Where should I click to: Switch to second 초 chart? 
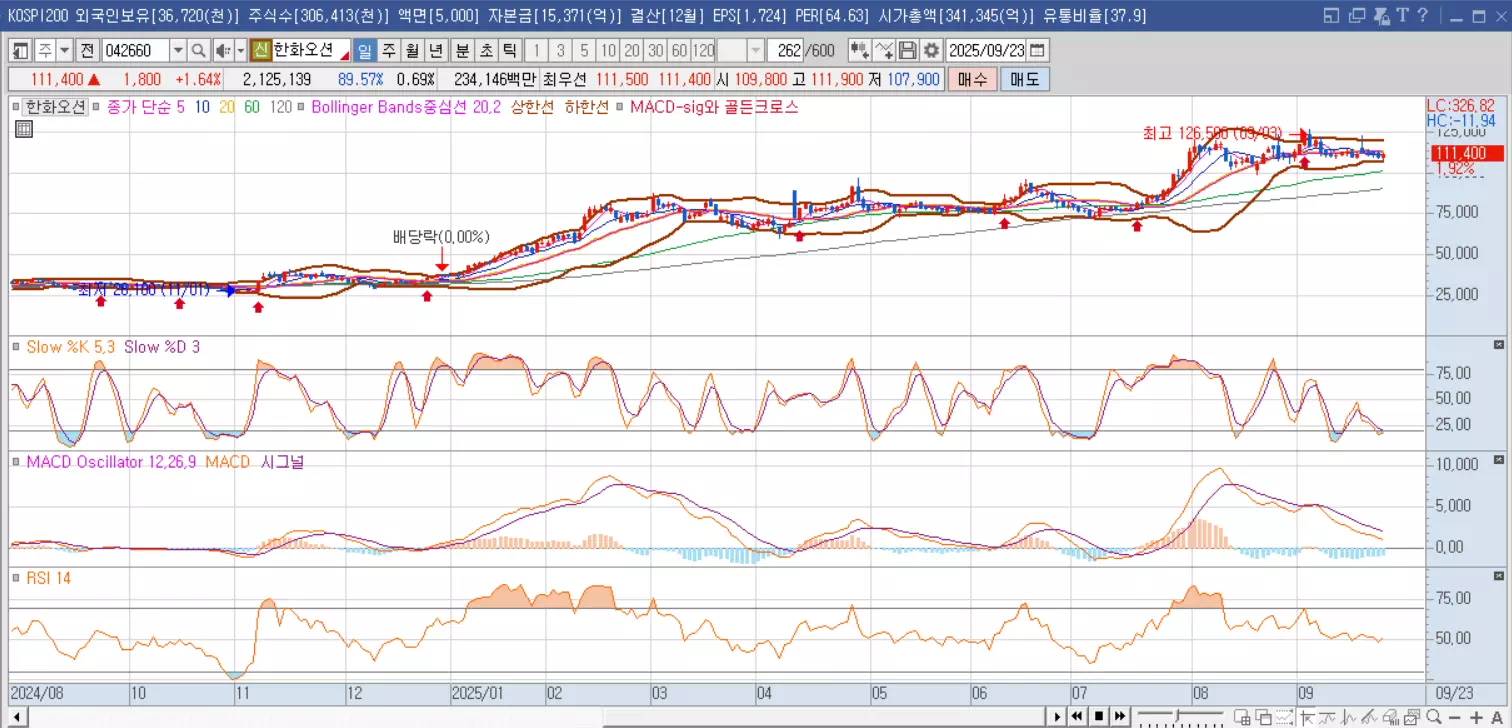point(486,51)
